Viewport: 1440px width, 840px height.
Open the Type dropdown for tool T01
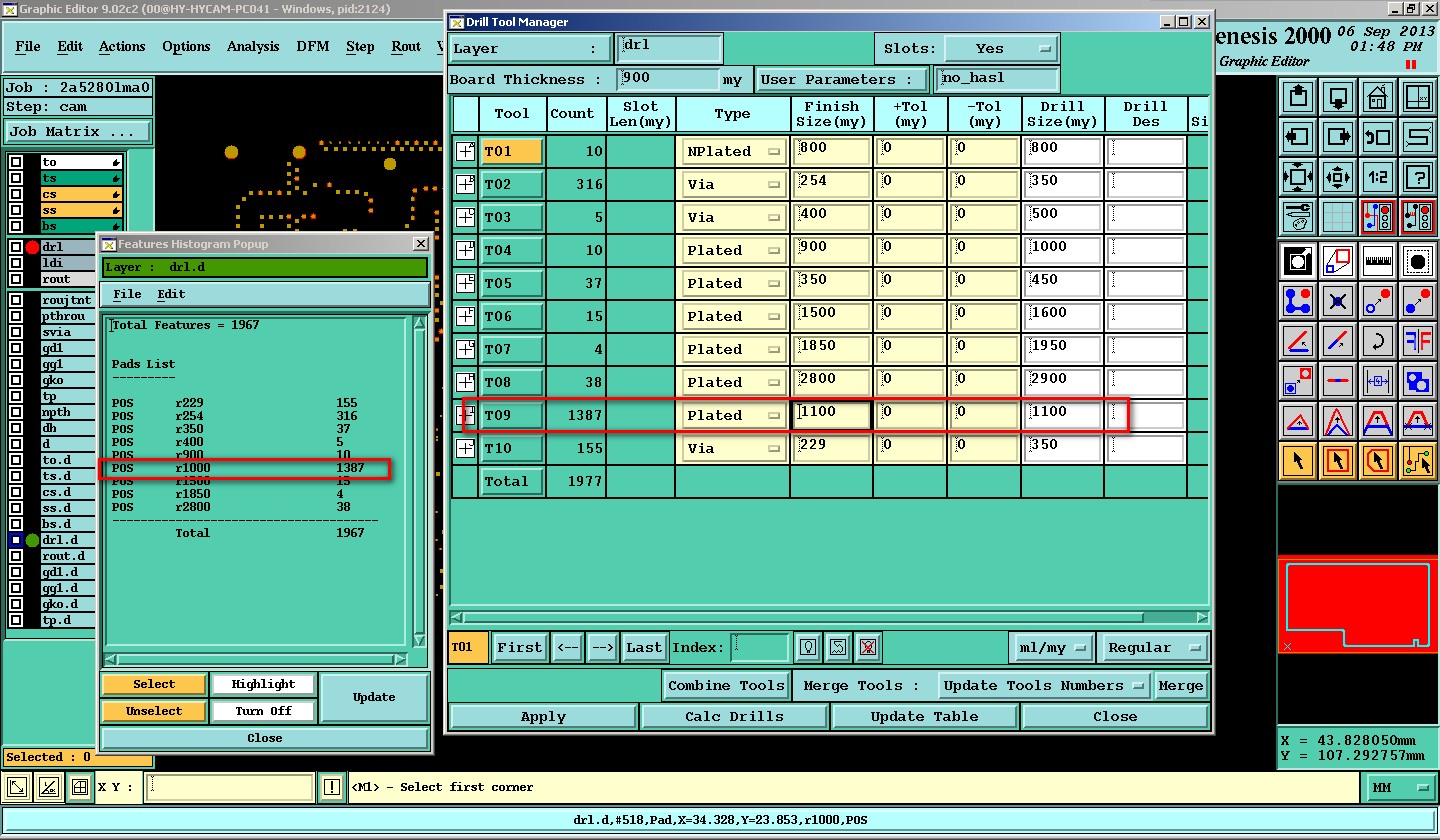click(732, 152)
